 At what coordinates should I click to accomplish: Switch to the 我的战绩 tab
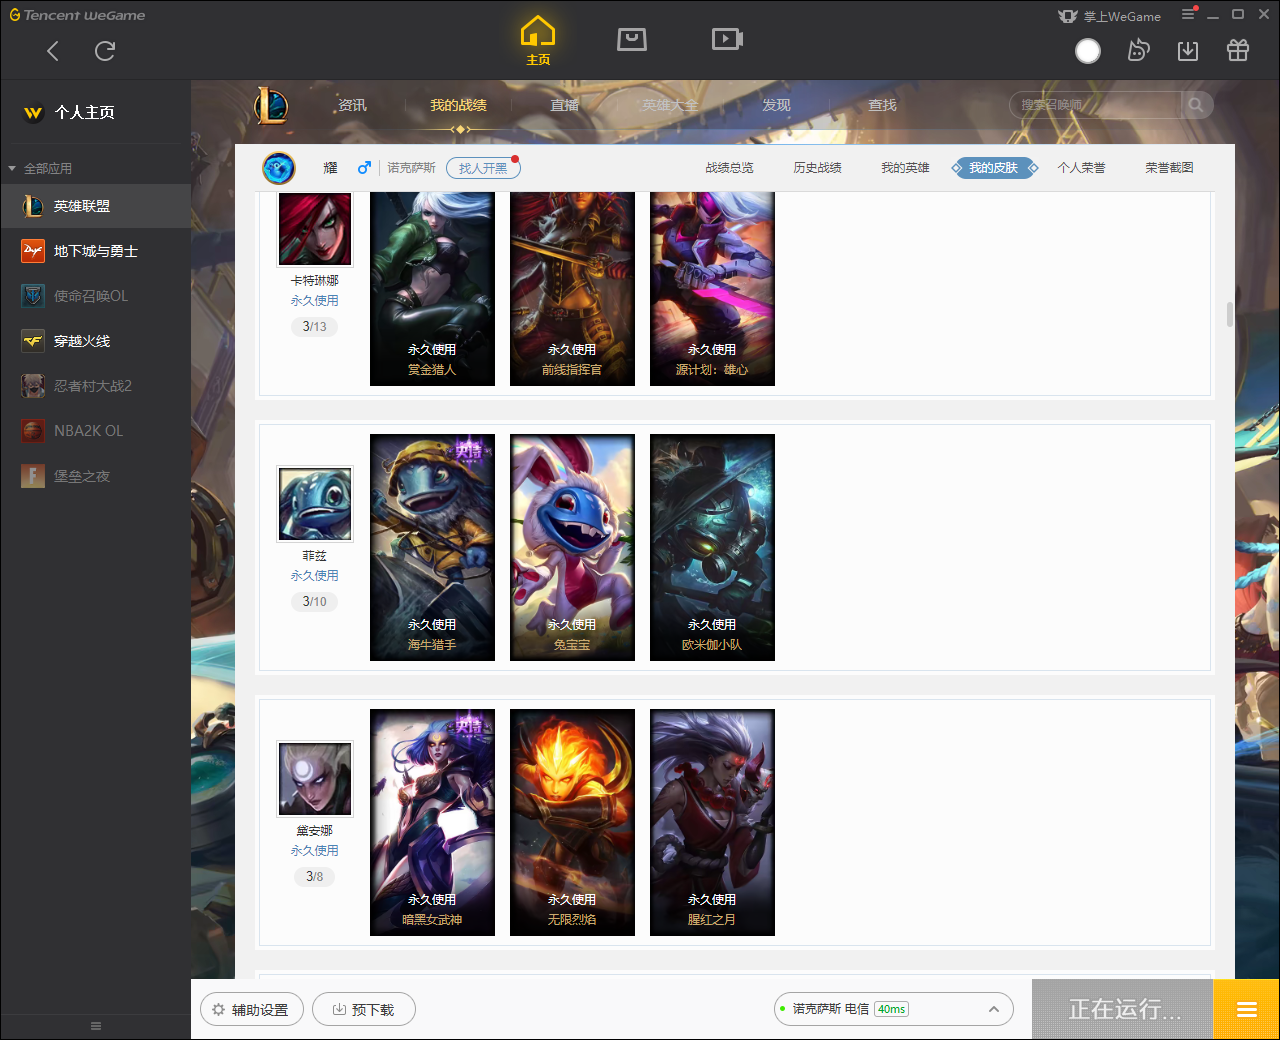coord(458,105)
